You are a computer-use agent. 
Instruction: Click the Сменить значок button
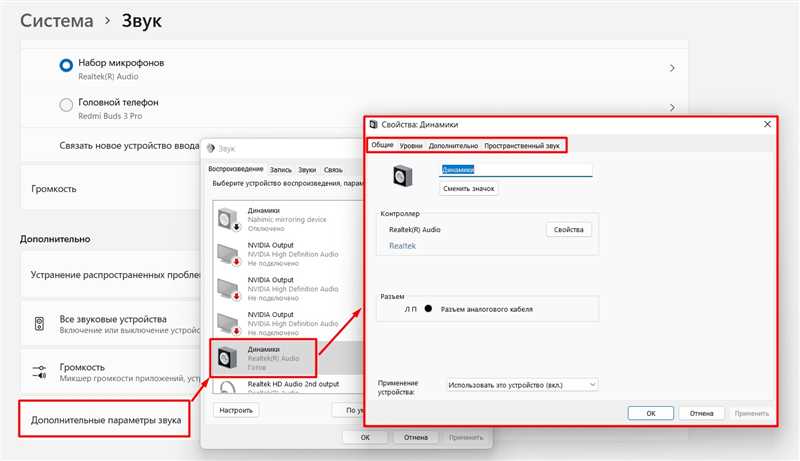click(468, 189)
